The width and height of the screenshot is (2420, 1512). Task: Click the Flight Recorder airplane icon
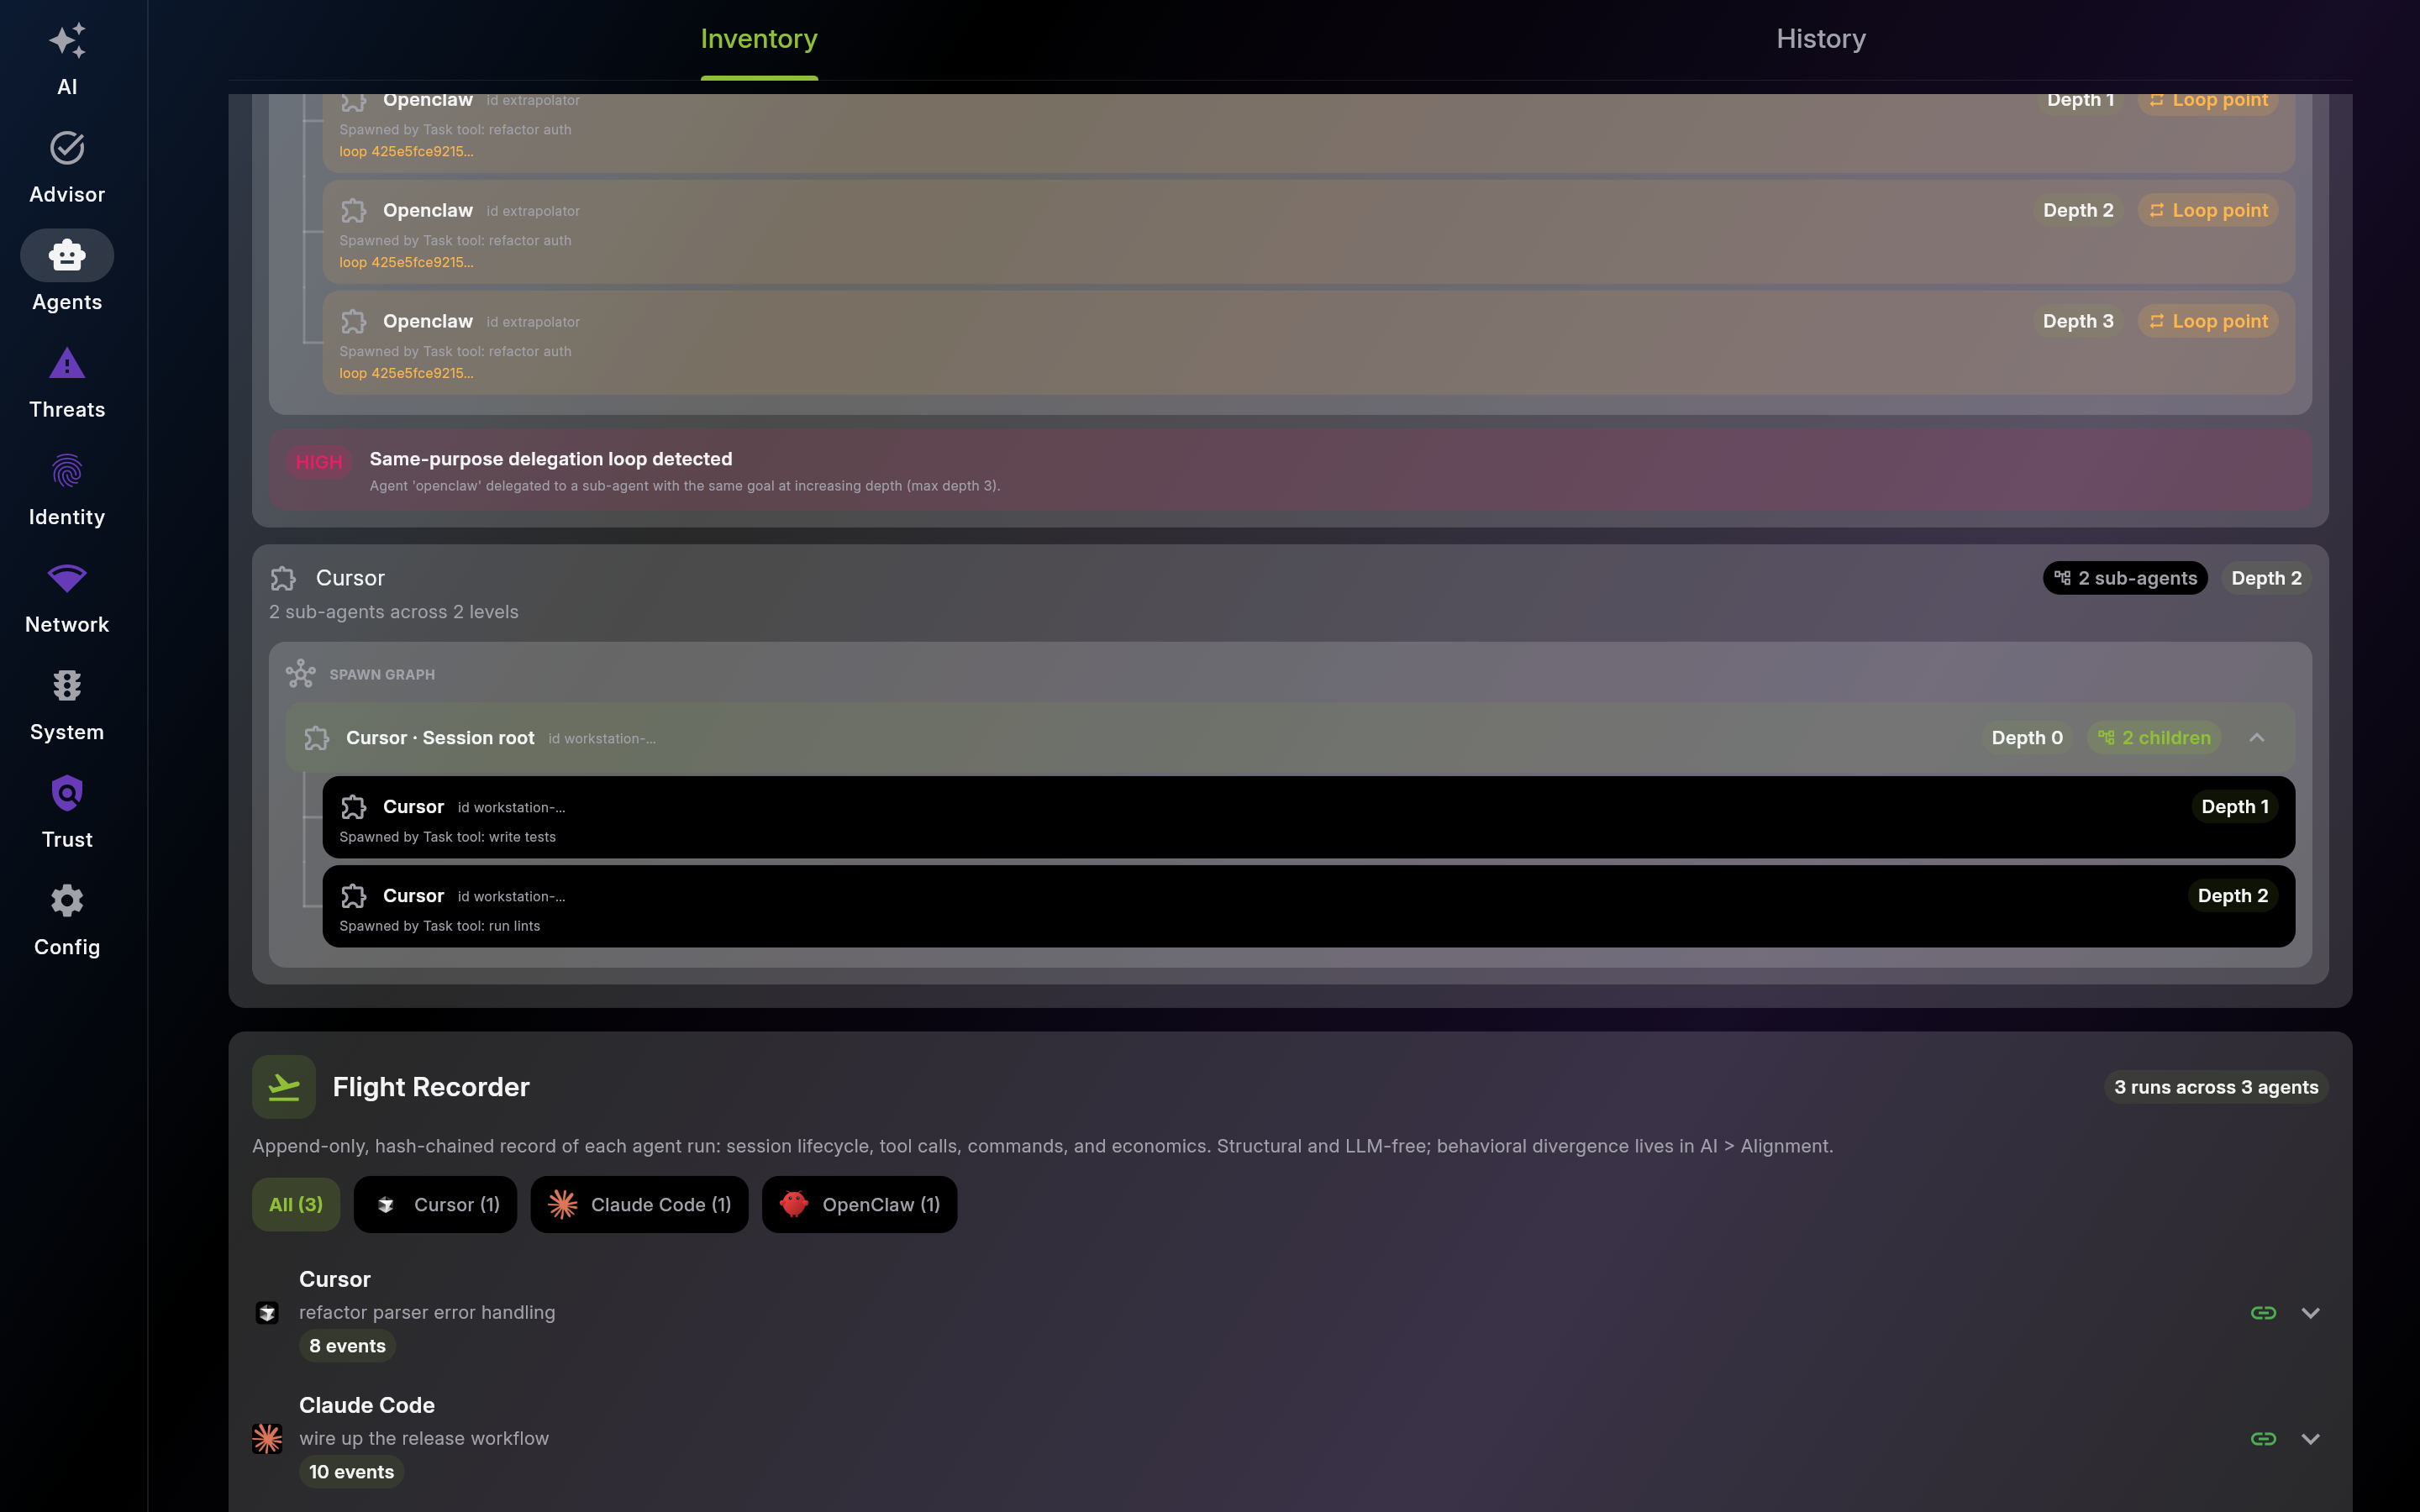click(284, 1087)
